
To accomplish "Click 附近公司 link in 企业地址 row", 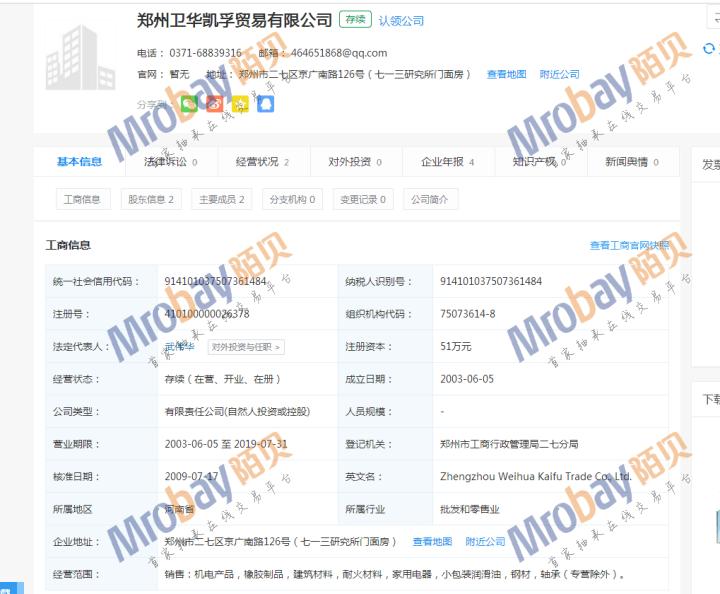I will click(x=485, y=542).
